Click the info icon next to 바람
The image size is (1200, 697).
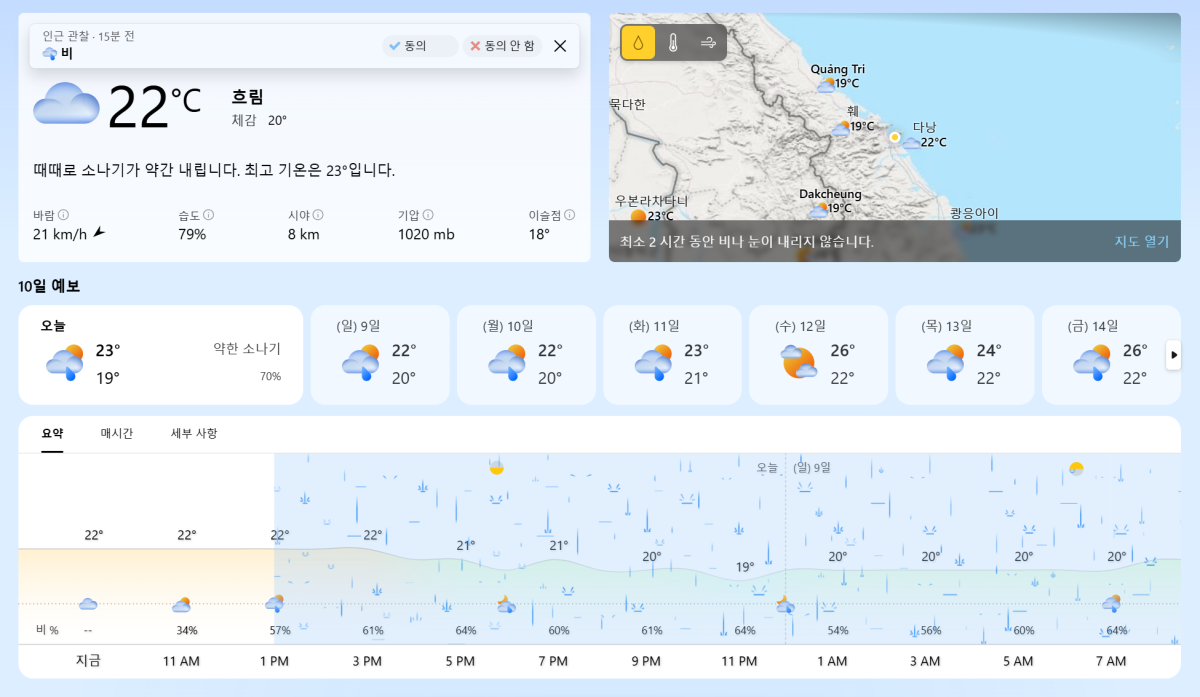[63, 215]
